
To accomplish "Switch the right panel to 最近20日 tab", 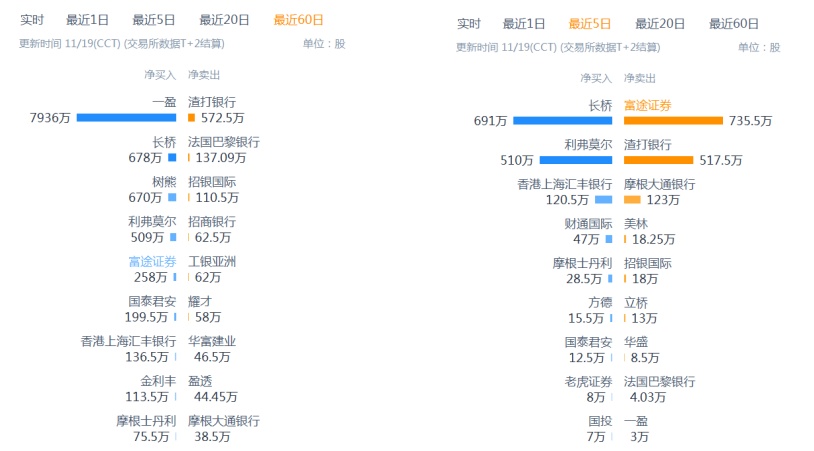I will point(660,24).
